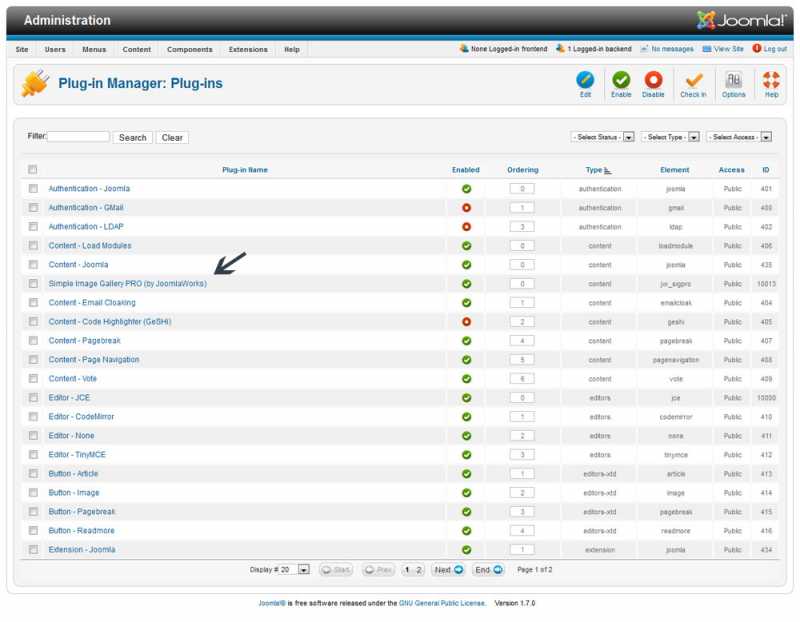Click the Check In toolbar icon

click(693, 84)
